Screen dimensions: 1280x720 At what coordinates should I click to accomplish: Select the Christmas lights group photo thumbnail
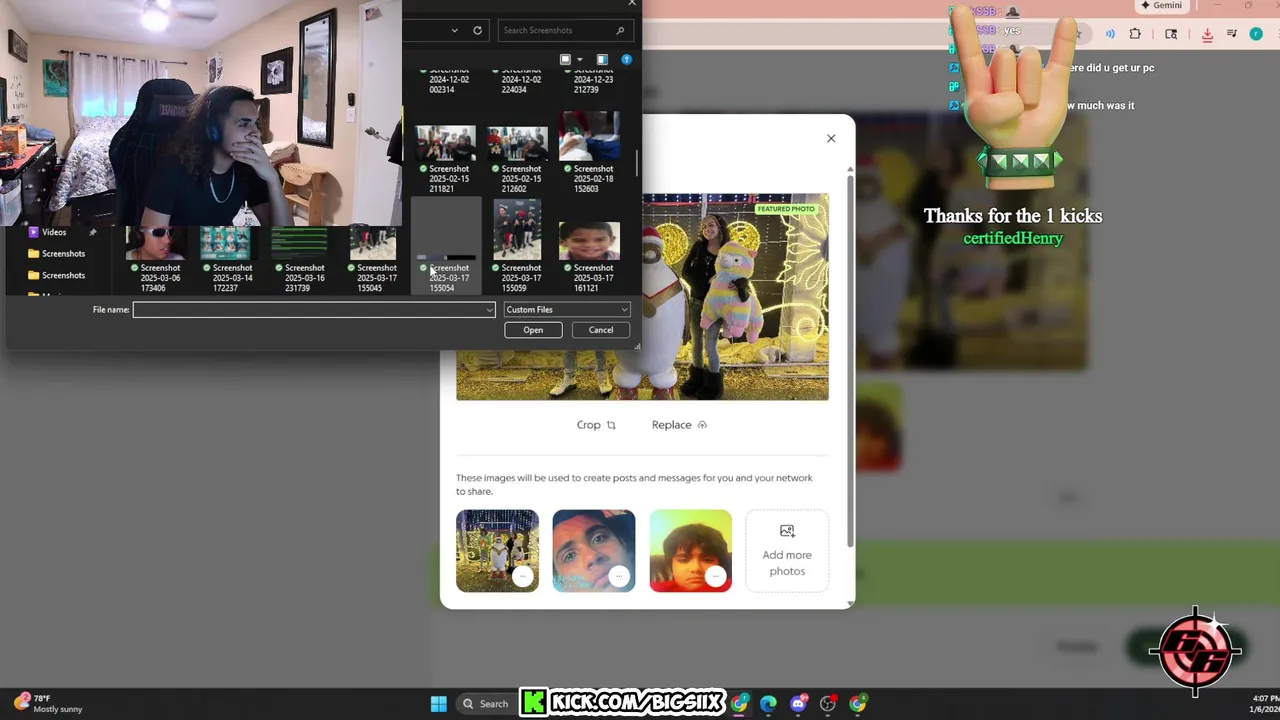[x=497, y=551]
